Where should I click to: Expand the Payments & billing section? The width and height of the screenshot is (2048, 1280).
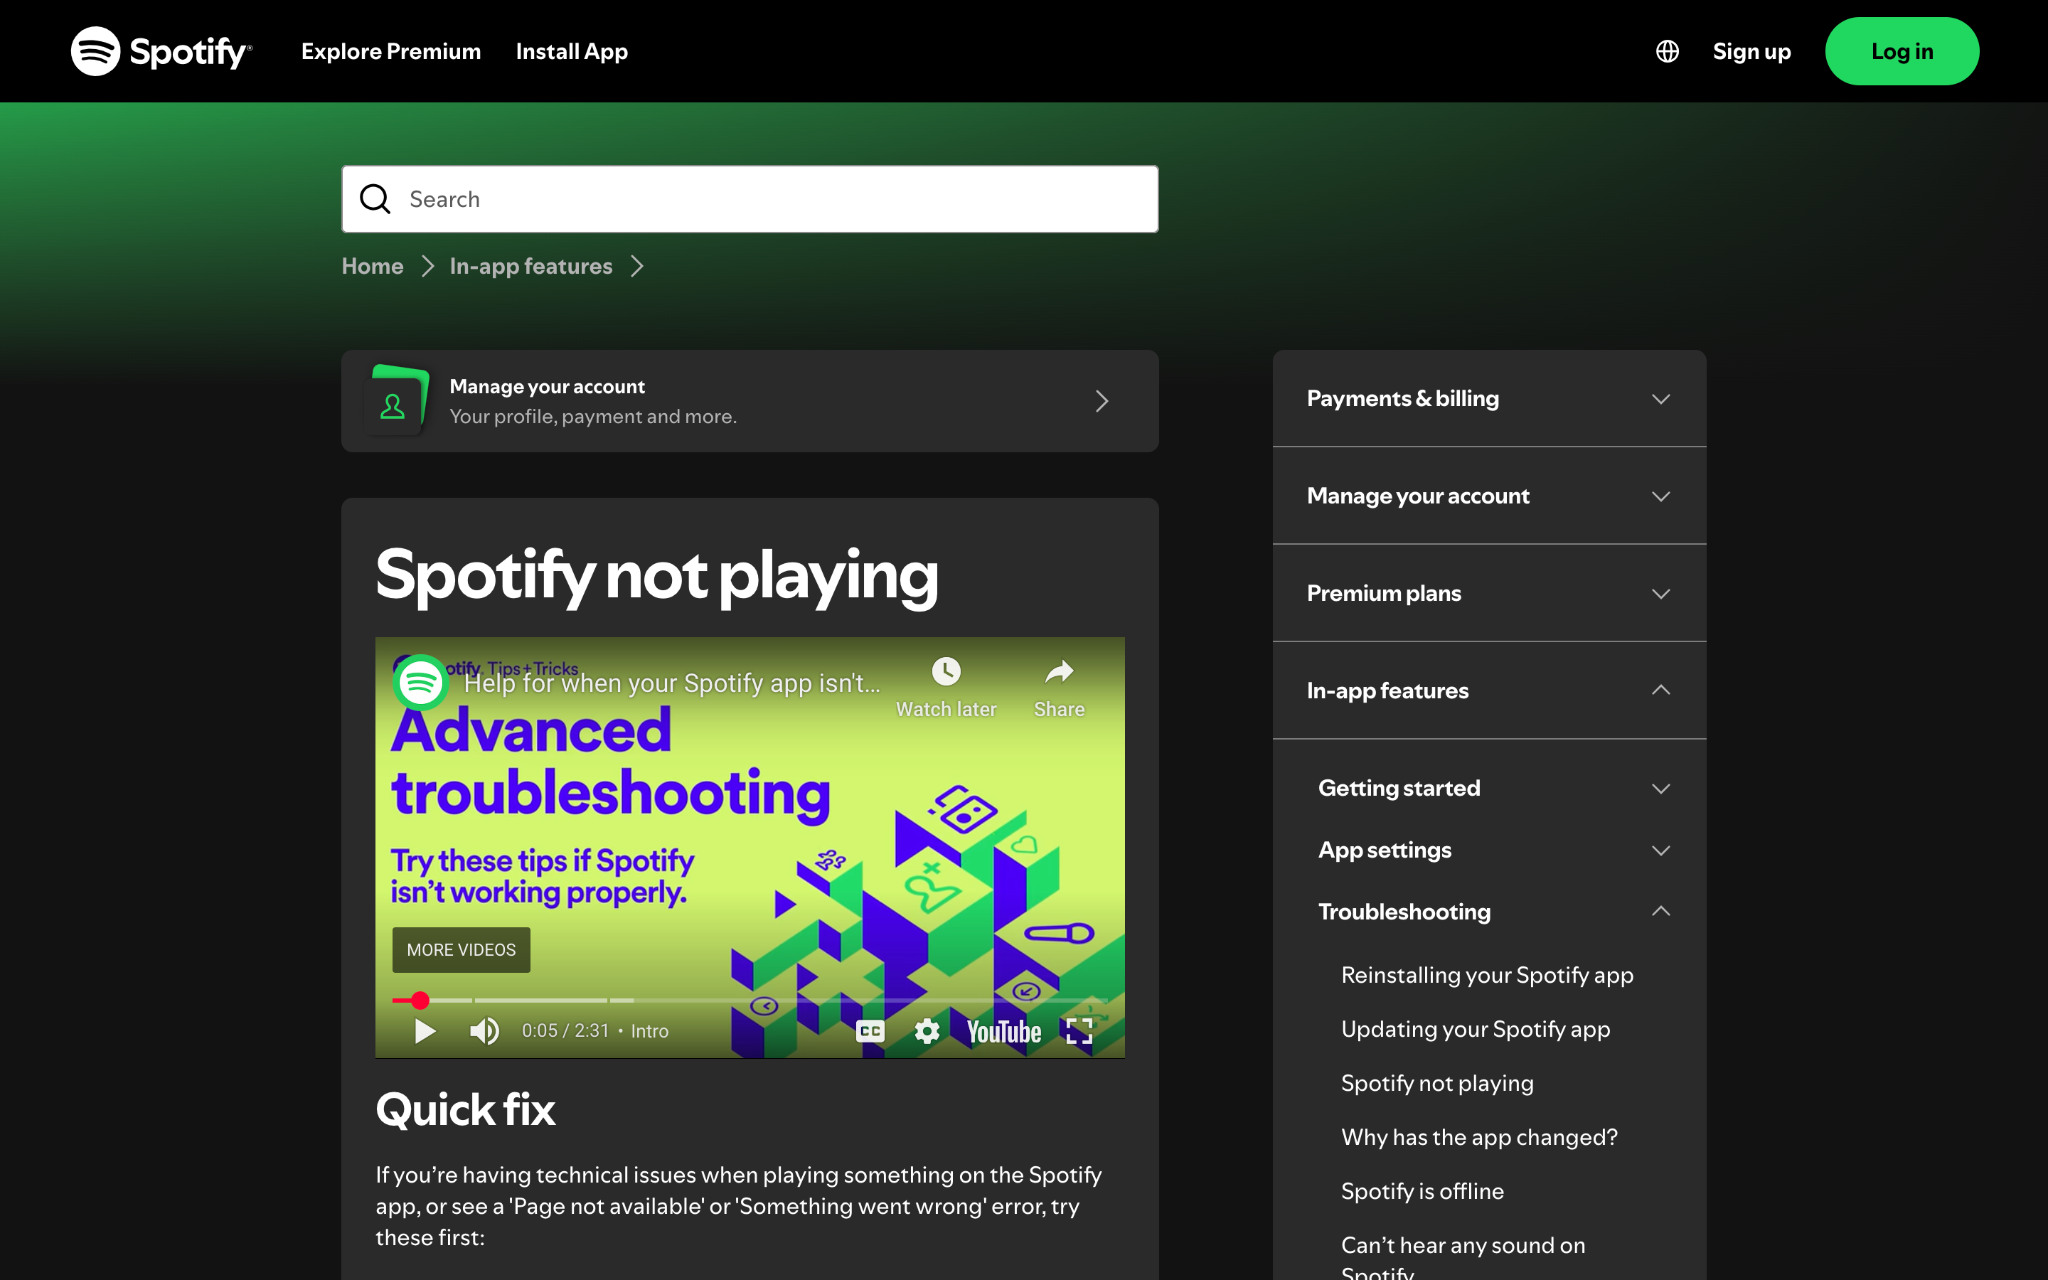click(x=1489, y=398)
